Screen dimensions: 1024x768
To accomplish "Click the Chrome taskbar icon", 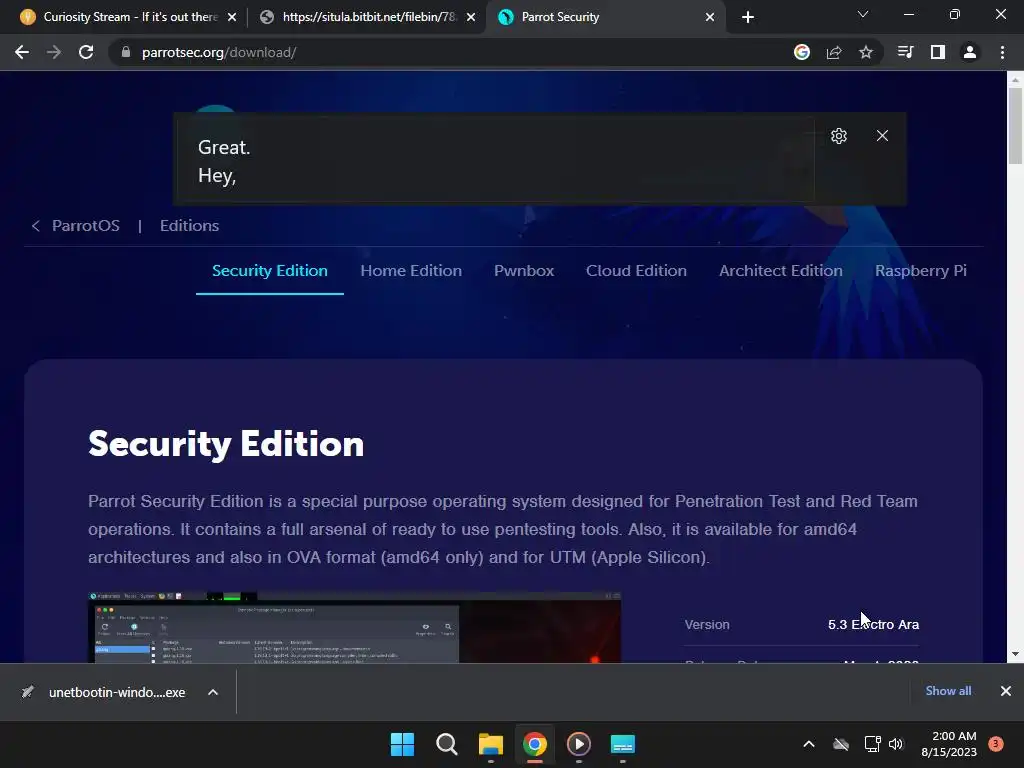I will [534, 744].
